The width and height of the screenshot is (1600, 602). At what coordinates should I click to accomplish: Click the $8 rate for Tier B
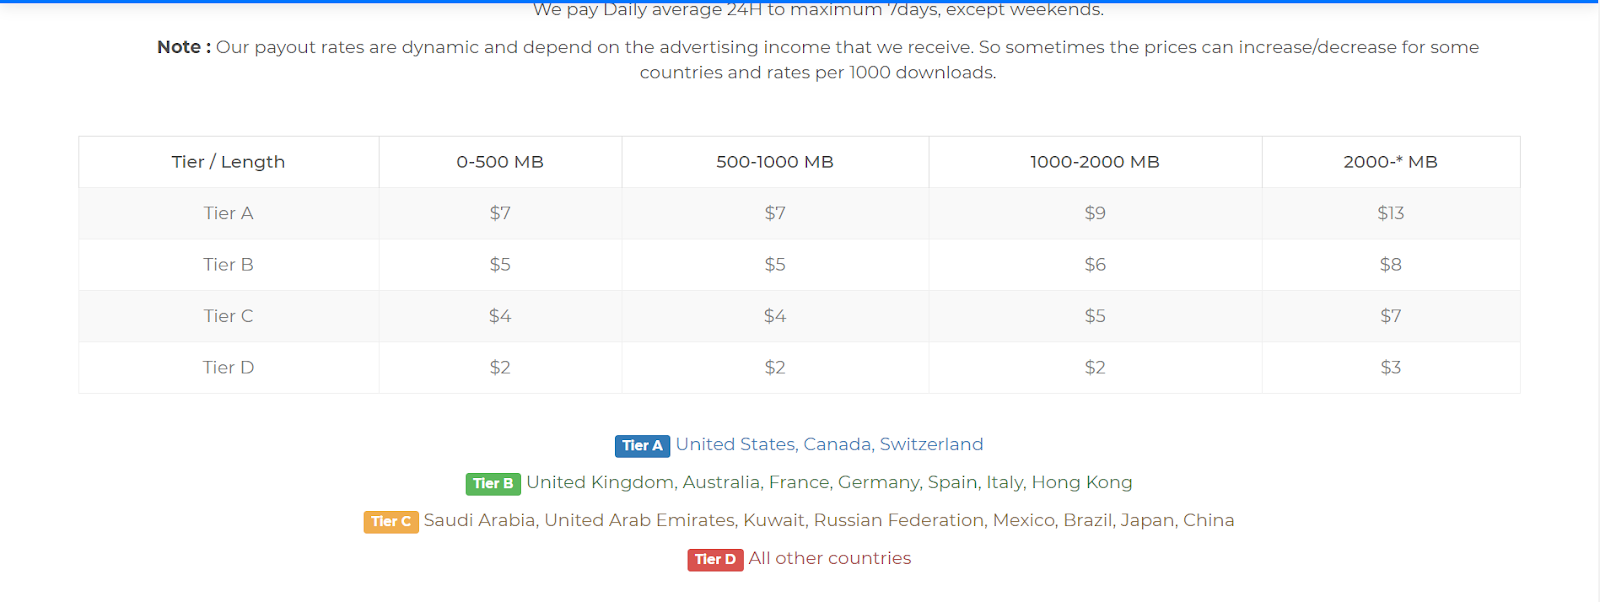1391,265
